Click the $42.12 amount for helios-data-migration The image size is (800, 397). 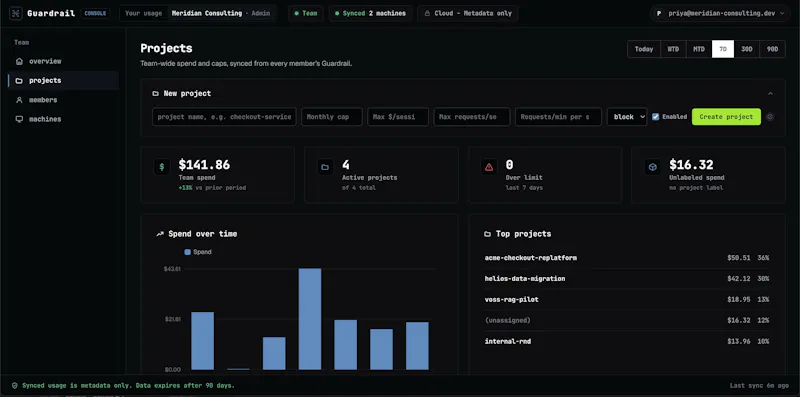coord(739,279)
